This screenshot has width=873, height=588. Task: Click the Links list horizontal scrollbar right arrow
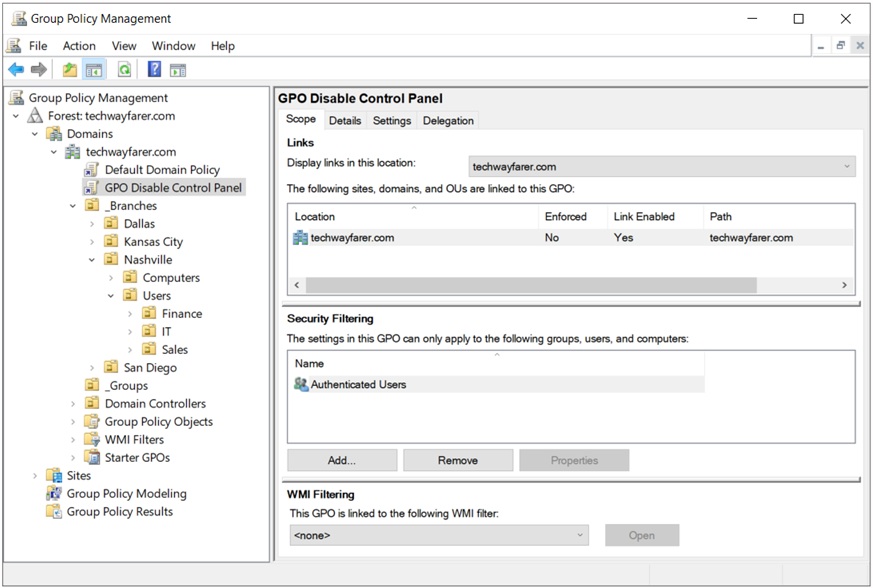click(845, 285)
